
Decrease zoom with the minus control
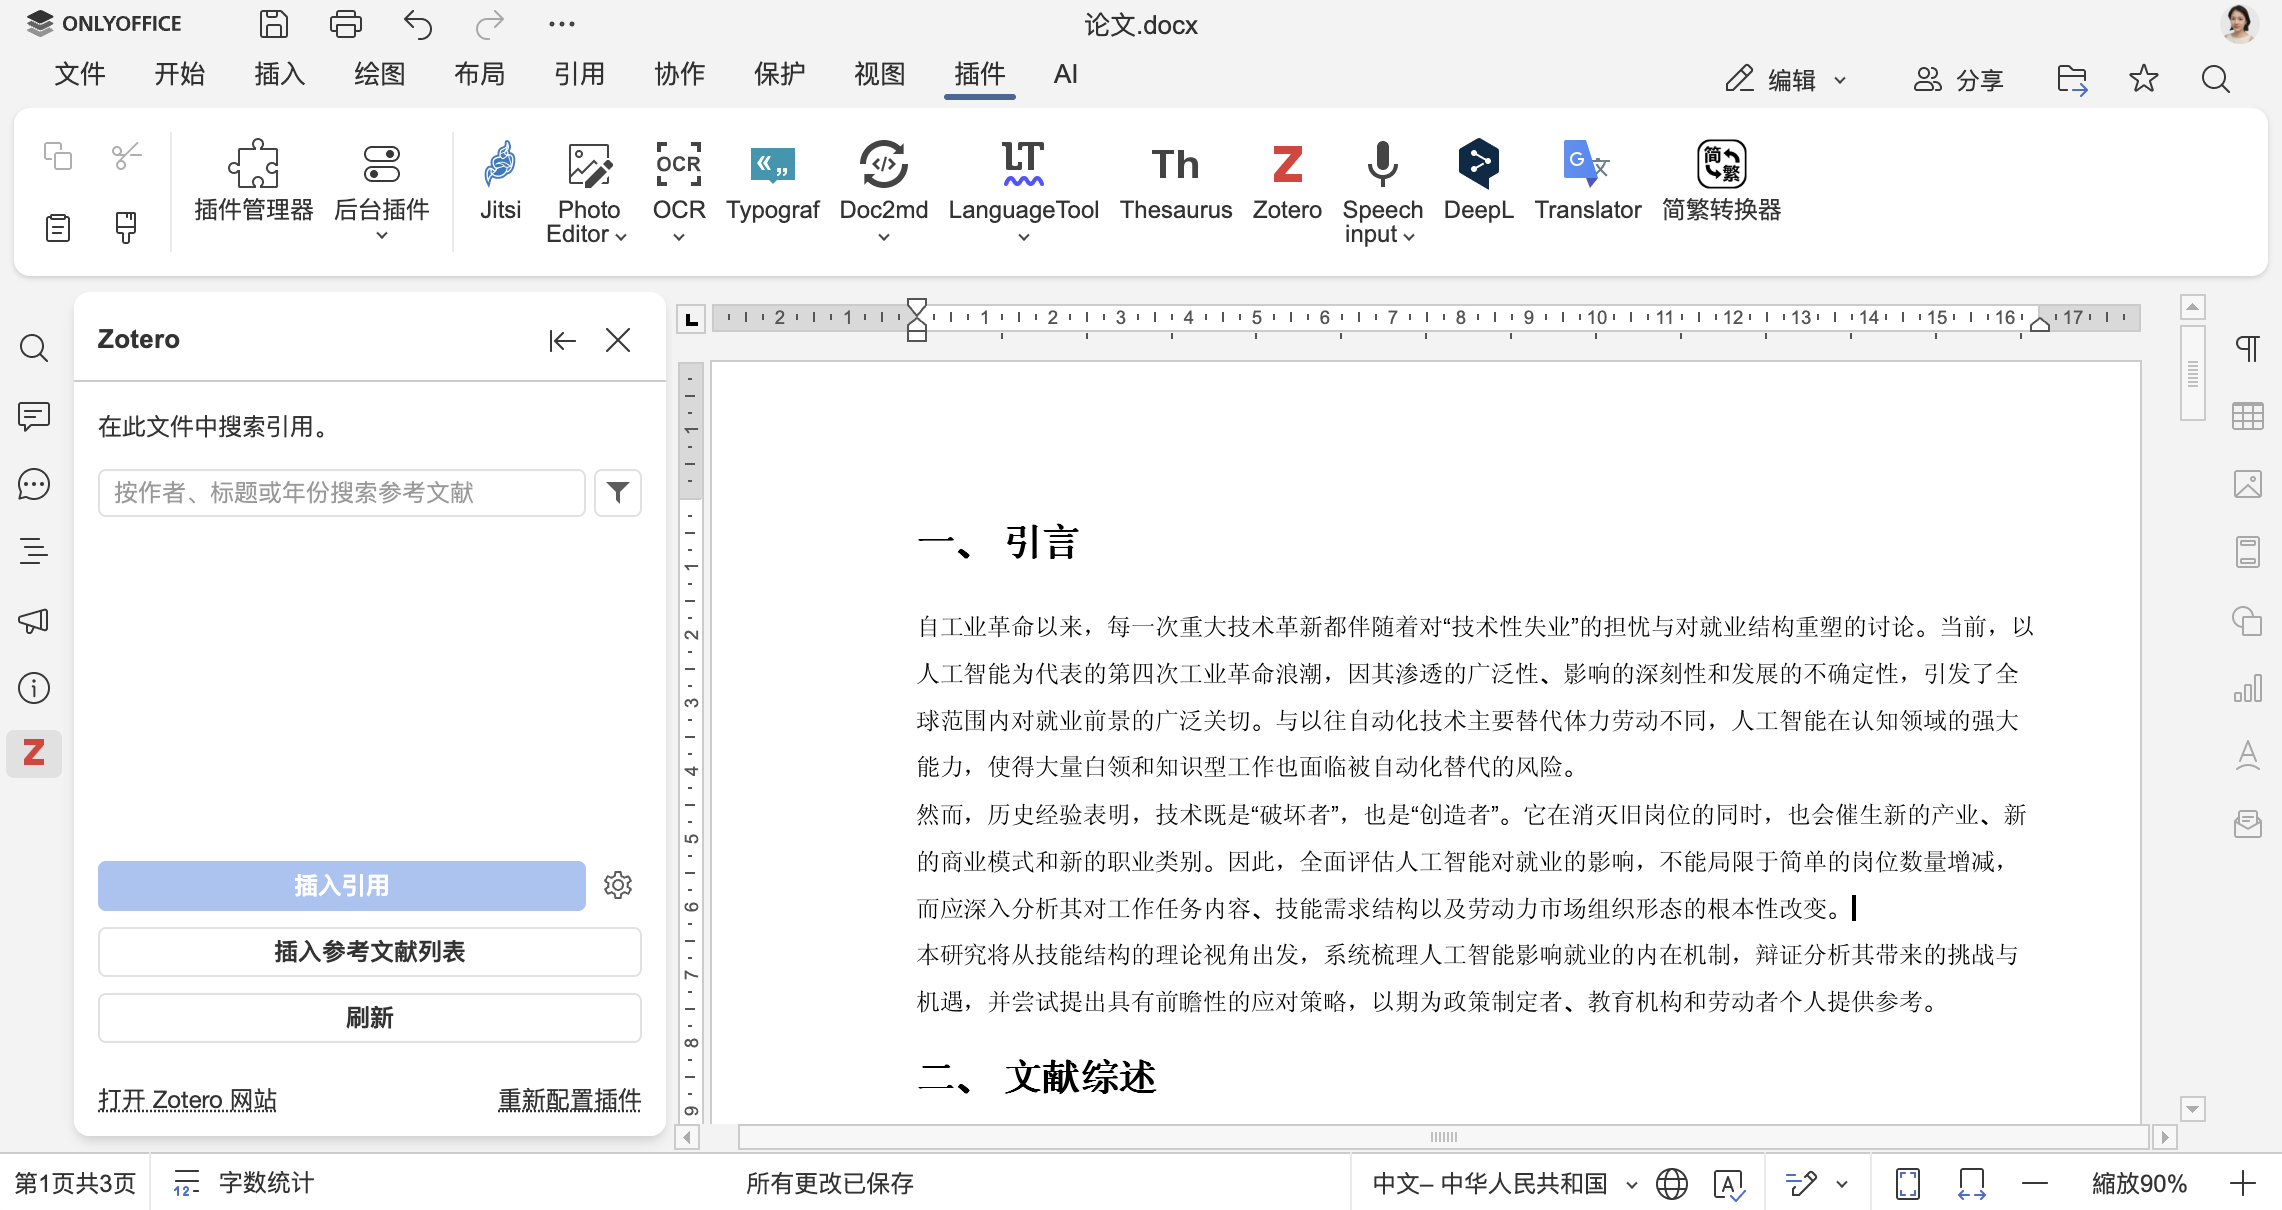pos(2034,1183)
